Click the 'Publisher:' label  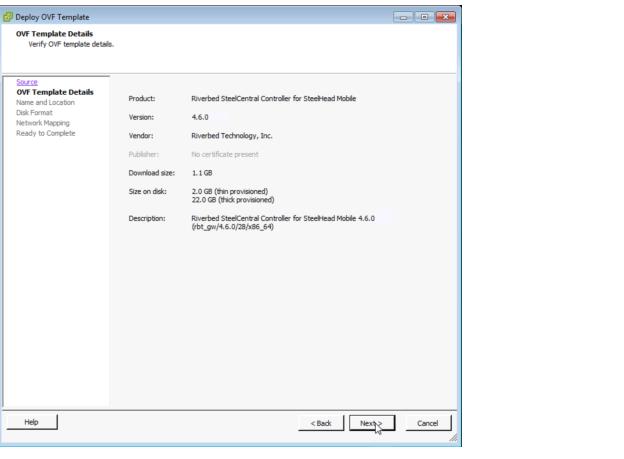pos(143,154)
